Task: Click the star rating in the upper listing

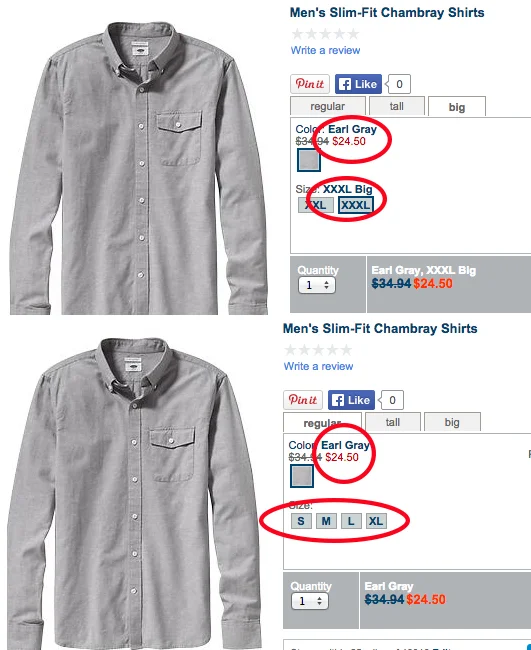Action: click(325, 34)
